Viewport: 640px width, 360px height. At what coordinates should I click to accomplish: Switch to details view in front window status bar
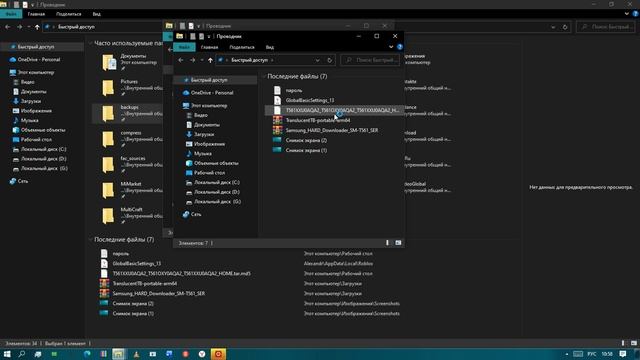click(387, 243)
